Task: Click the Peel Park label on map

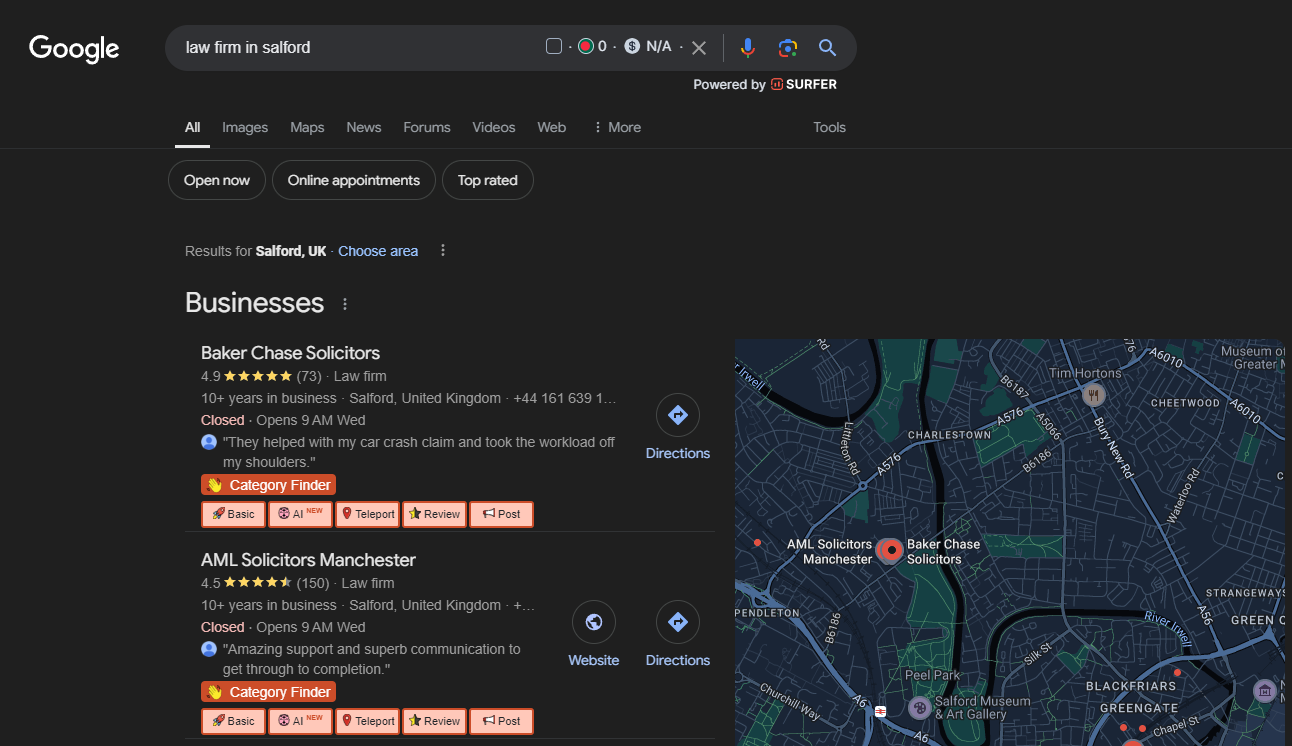Action: (932, 675)
